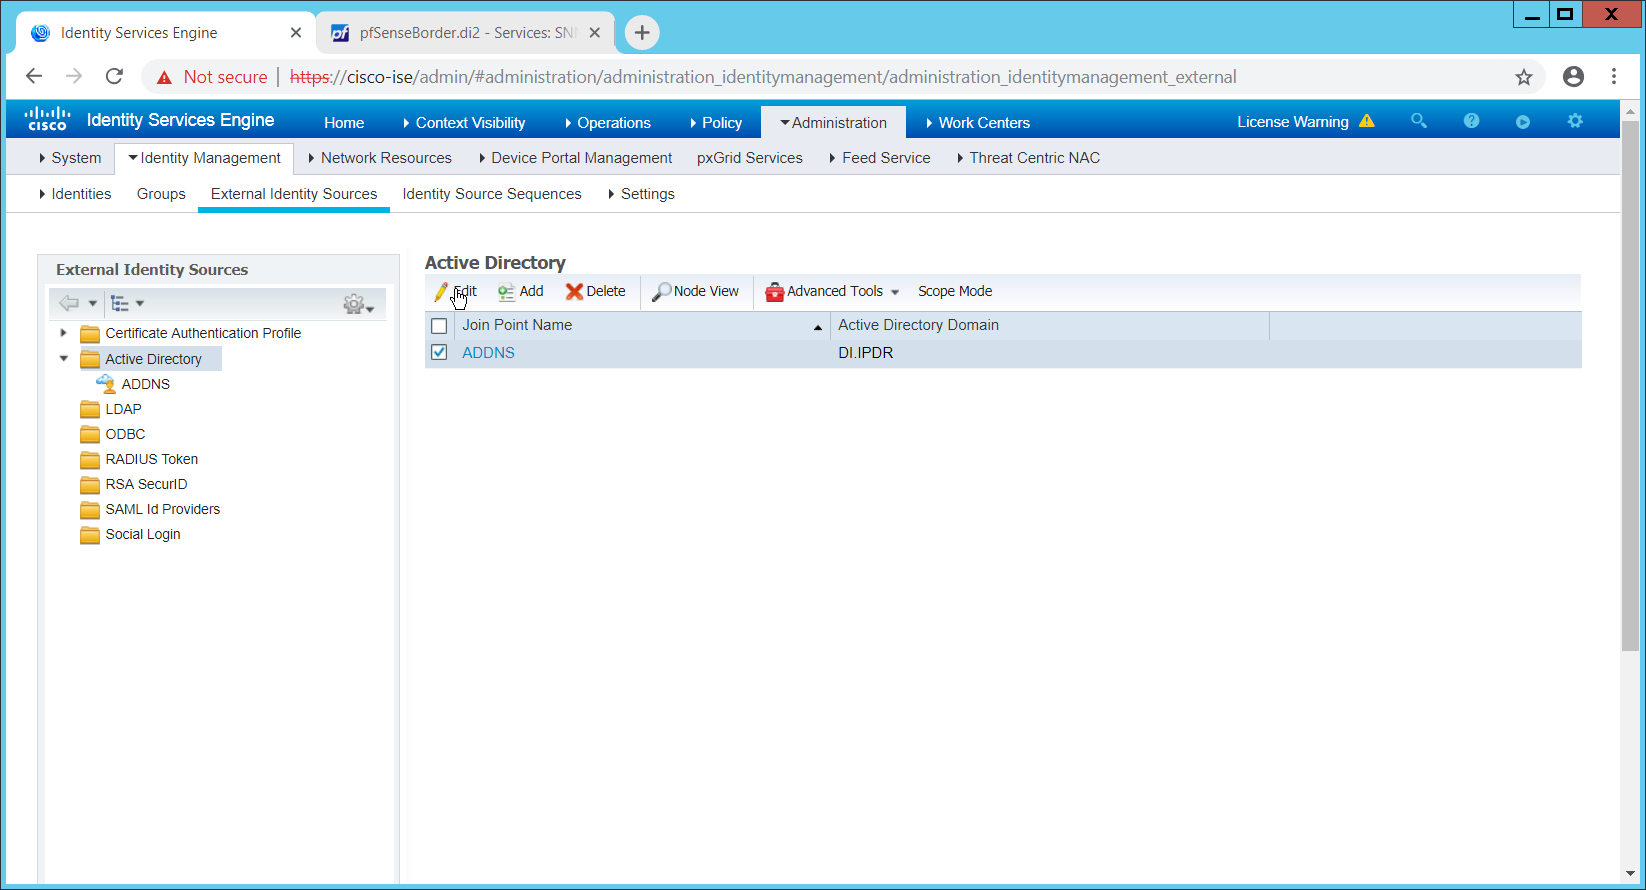Click the Node View magnifier icon
The height and width of the screenshot is (890, 1646).
[x=661, y=291]
